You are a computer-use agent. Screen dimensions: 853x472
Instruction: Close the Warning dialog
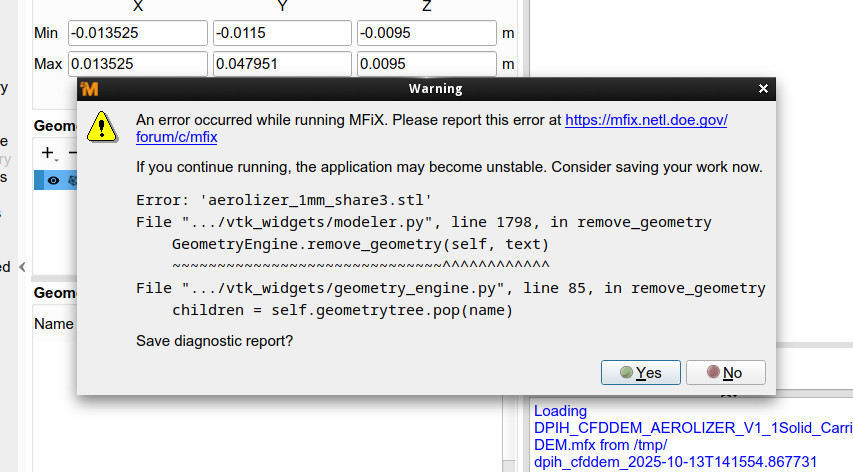tap(764, 89)
